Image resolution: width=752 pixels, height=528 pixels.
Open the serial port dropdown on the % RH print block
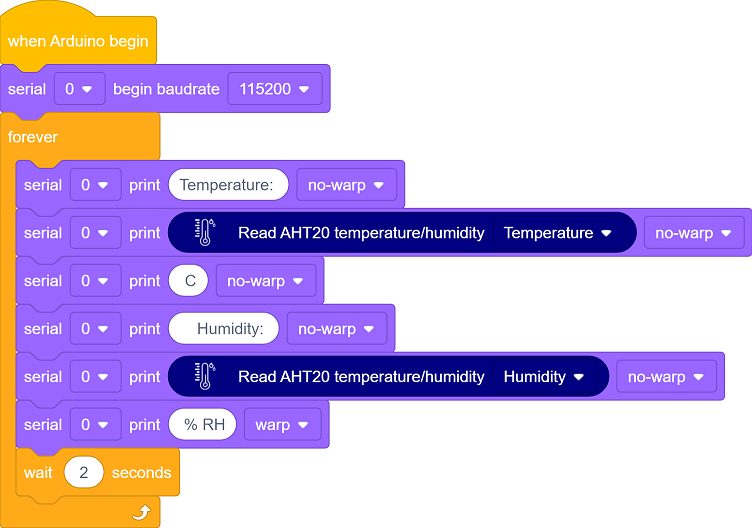pos(95,424)
